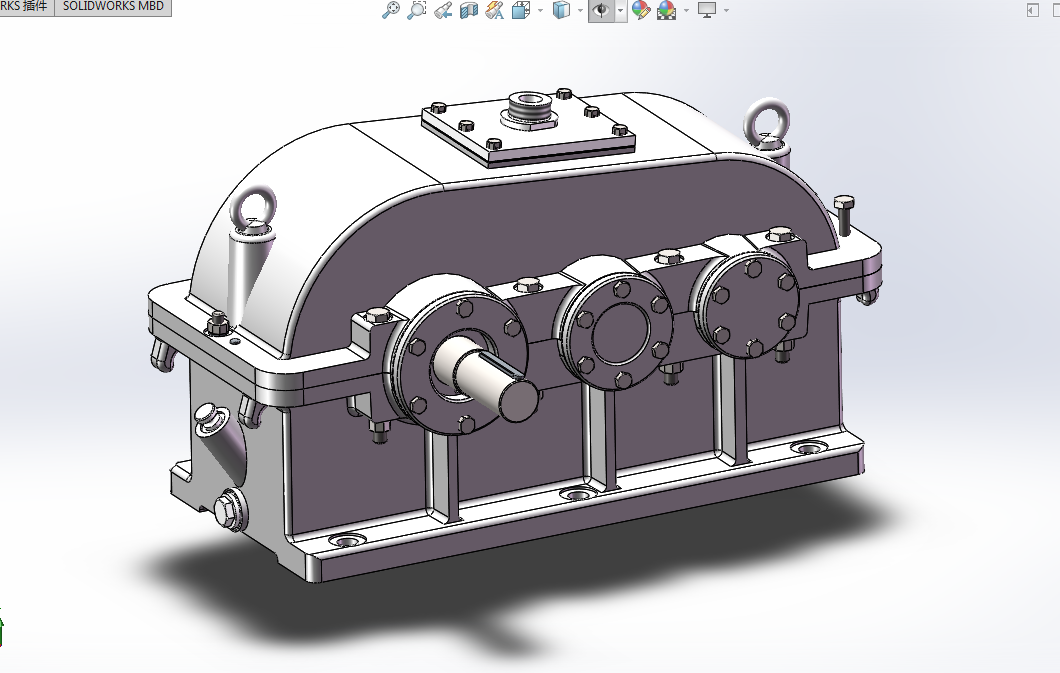Expand the Display Style dropdown arrow
The width and height of the screenshot is (1060, 673).
click(x=580, y=10)
